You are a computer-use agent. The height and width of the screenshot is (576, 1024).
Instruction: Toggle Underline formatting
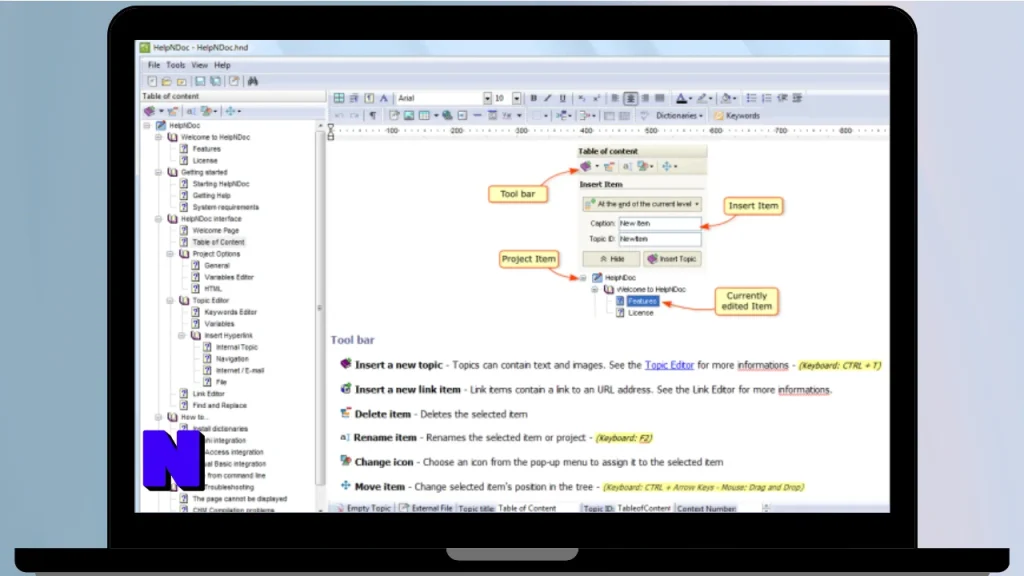coord(563,98)
